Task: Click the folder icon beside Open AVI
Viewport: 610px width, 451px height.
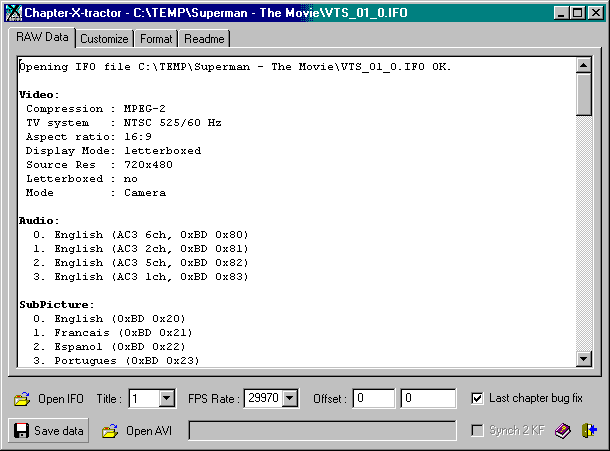Action: click(x=110, y=431)
